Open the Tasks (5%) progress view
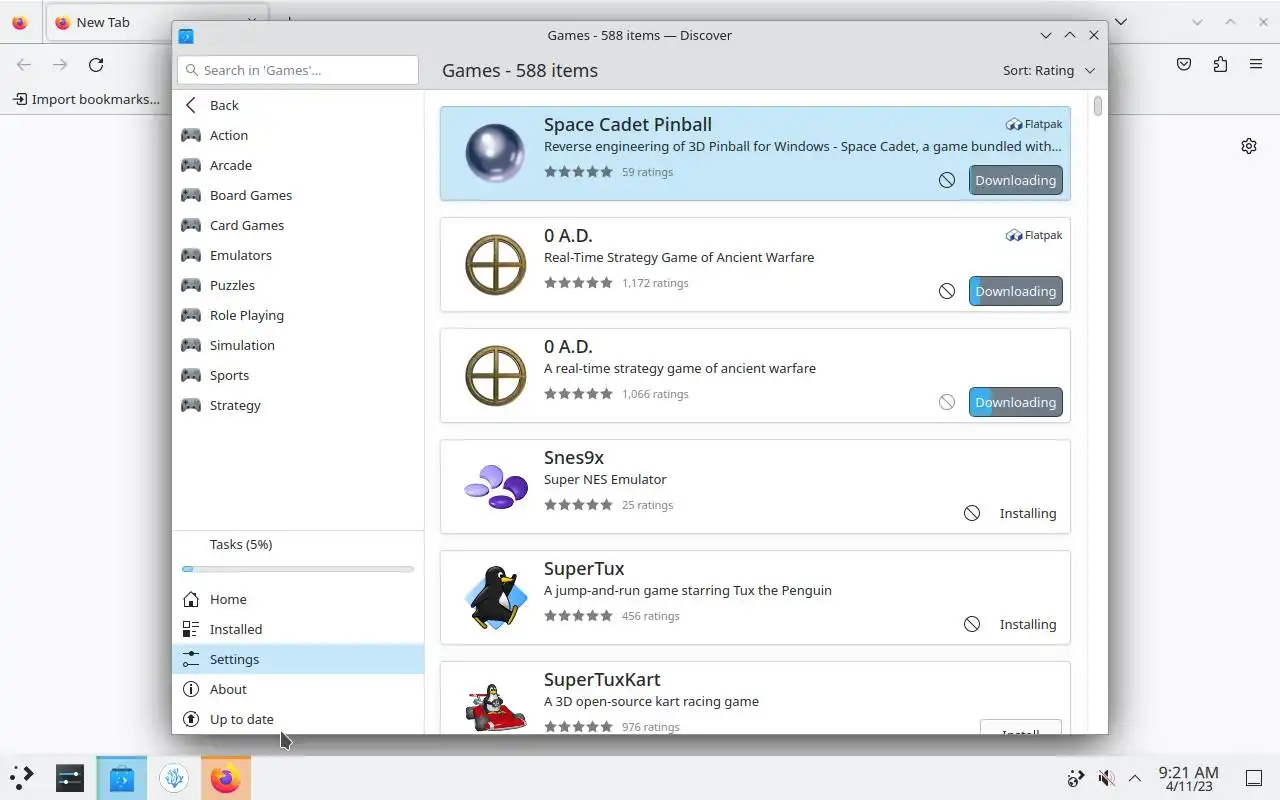Image resolution: width=1280 pixels, height=800 pixels. 298,557
